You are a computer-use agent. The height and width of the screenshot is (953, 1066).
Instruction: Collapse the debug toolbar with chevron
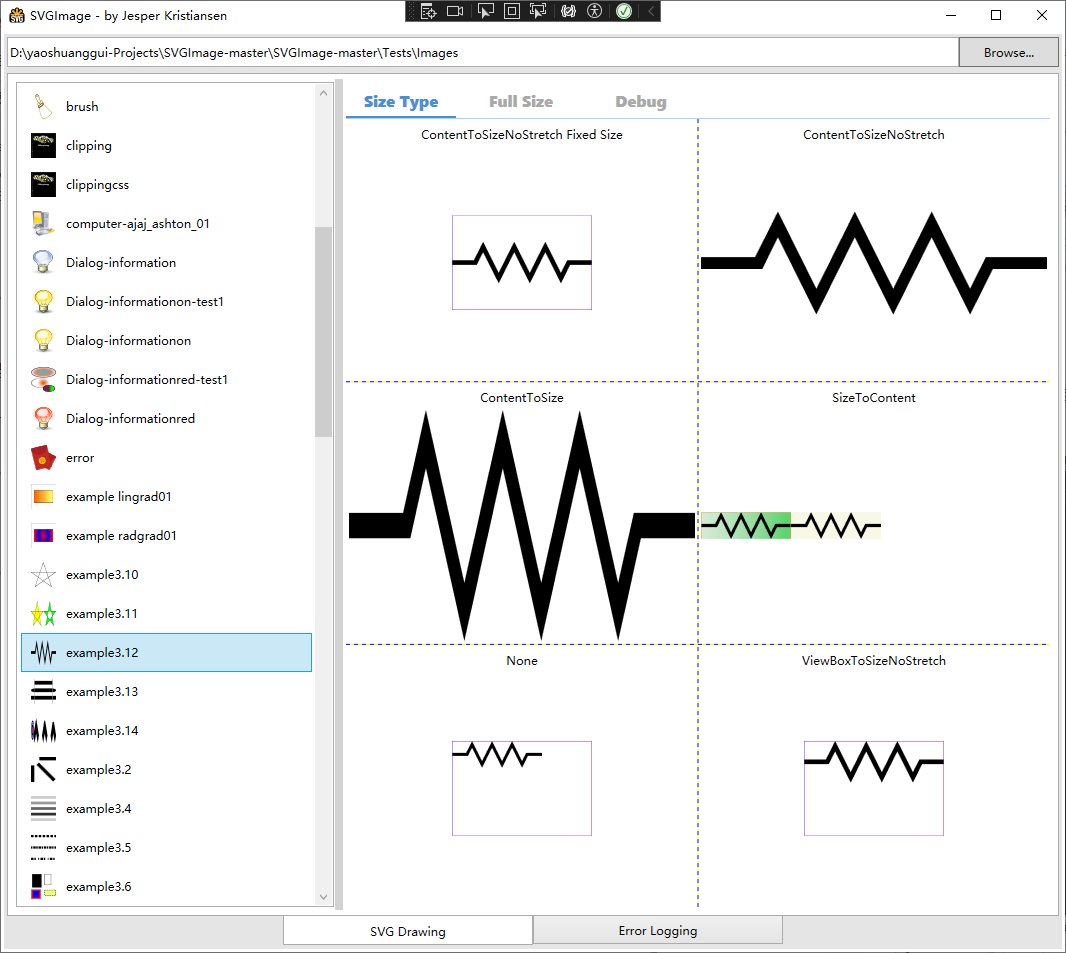(x=651, y=11)
